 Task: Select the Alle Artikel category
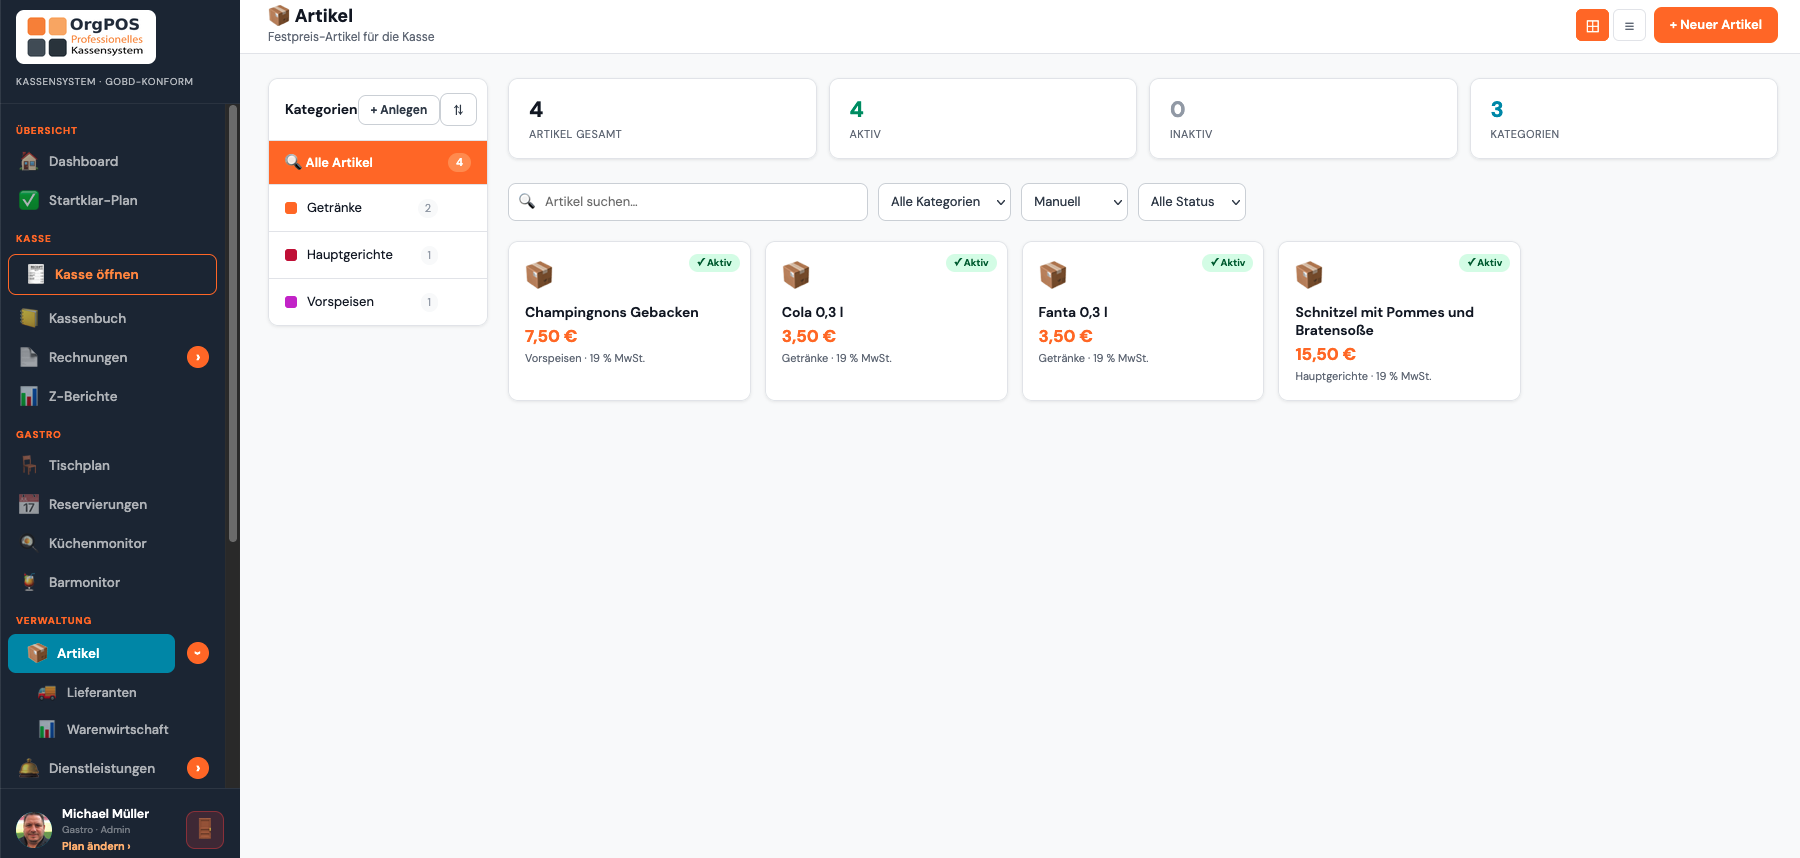click(x=378, y=162)
